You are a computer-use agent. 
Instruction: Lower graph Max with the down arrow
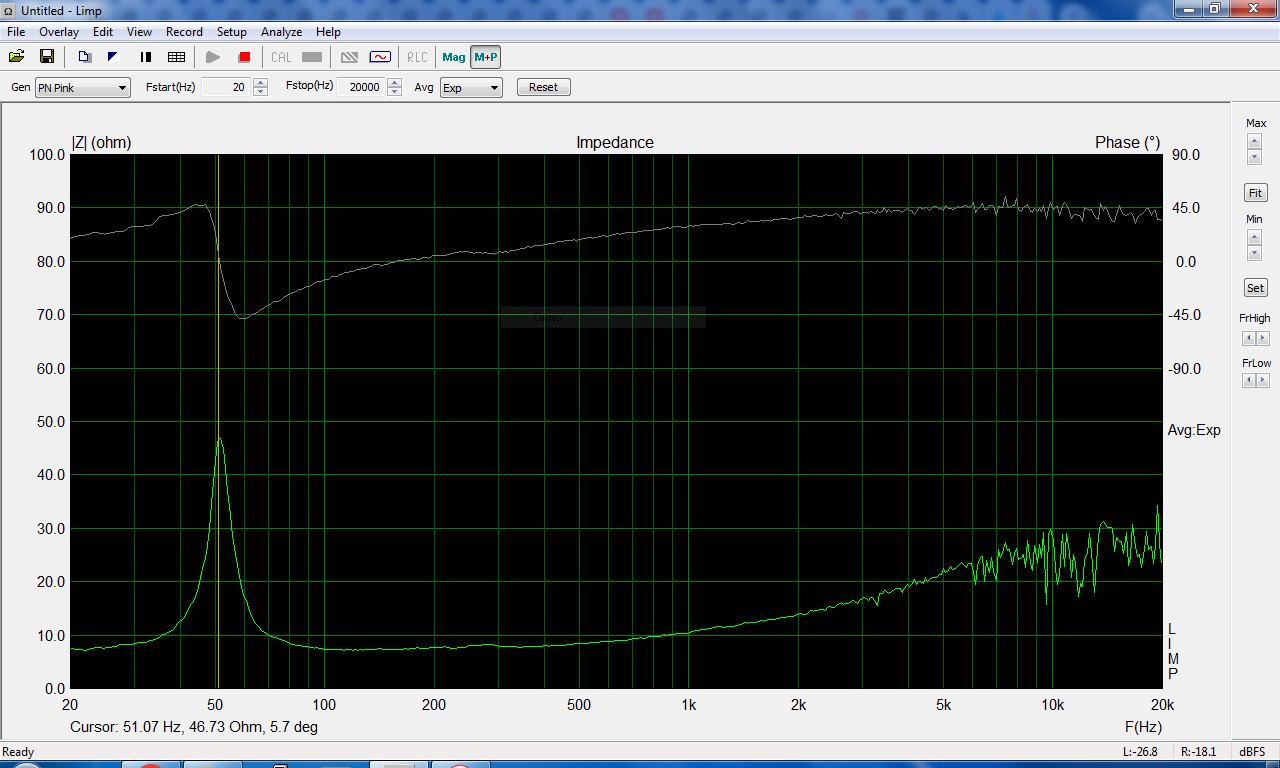(1255, 157)
